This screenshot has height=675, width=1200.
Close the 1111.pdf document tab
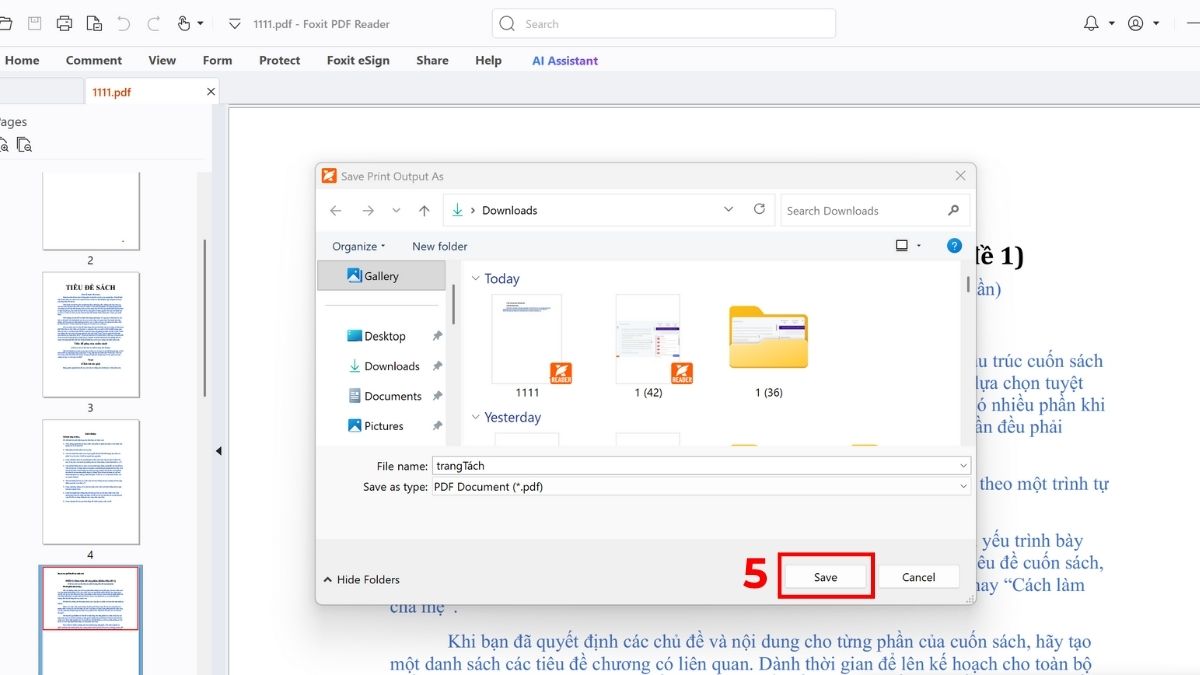(x=210, y=91)
